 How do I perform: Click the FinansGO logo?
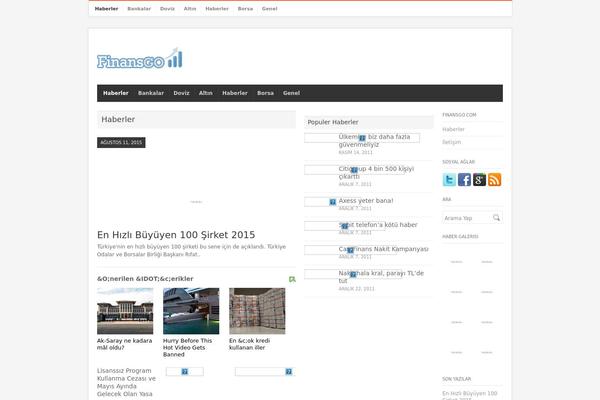coord(140,59)
